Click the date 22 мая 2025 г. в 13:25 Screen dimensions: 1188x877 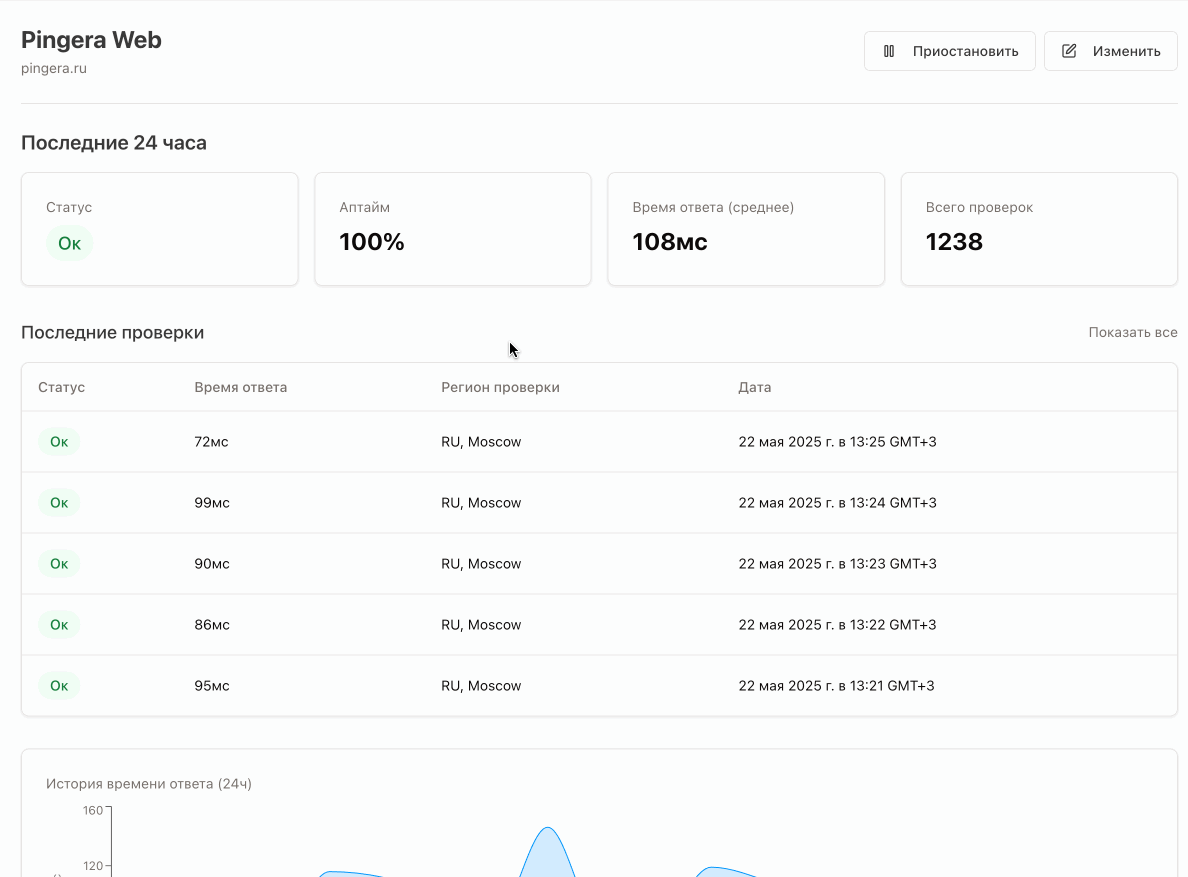(x=837, y=442)
